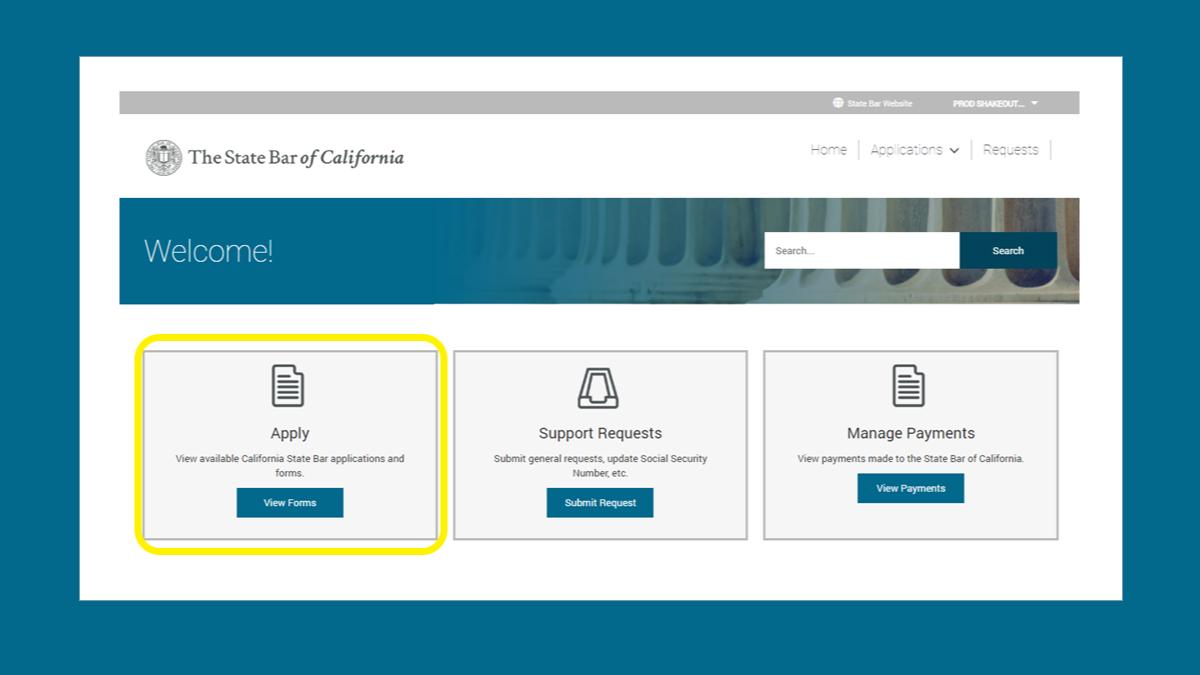Click The State Bar of California title text
Image resolution: width=1200 pixels, height=675 pixels.
coord(296,157)
